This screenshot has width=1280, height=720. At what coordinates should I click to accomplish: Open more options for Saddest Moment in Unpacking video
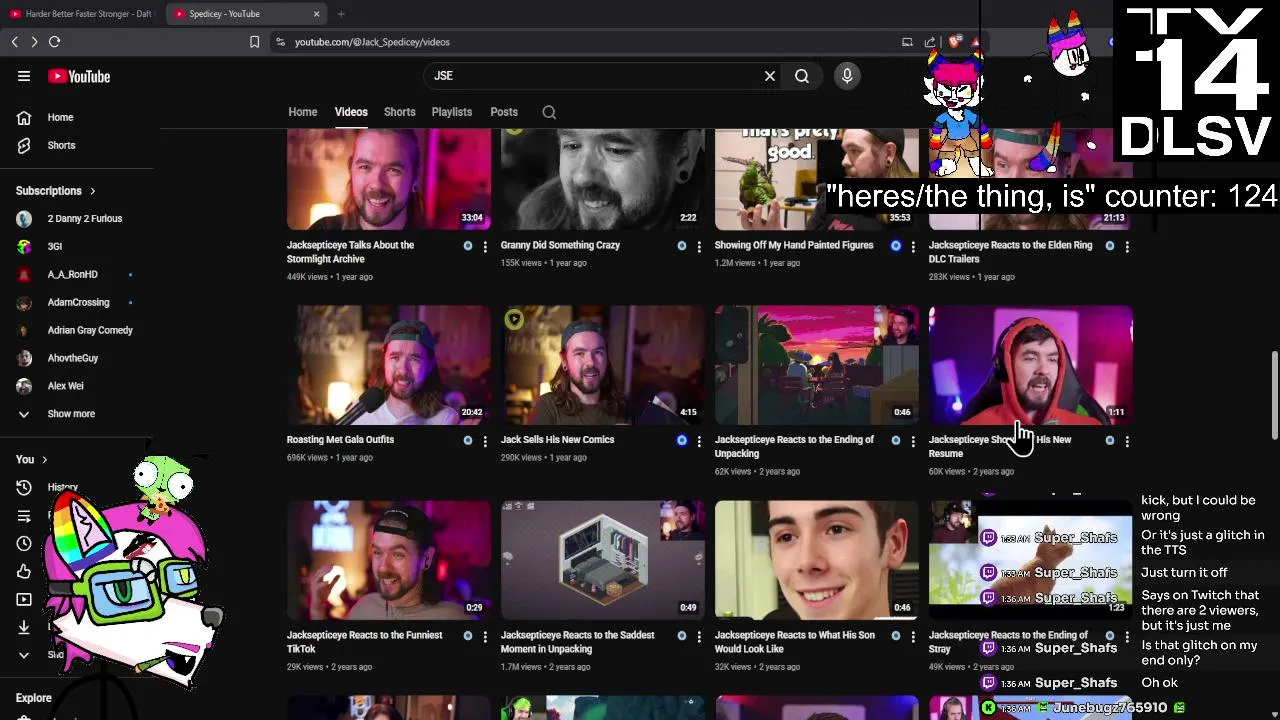point(699,636)
